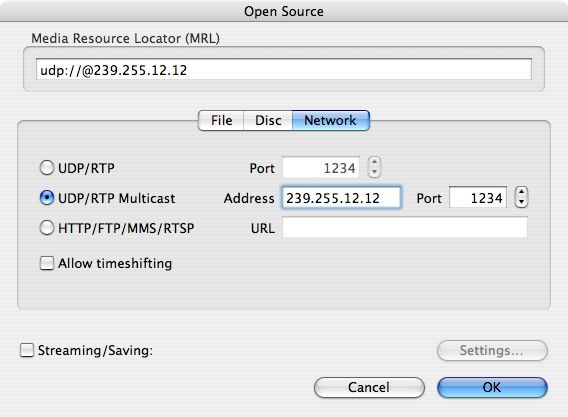Screen dimensions: 568x417
Task: Enable the Allow timeshifting checkbox
Action: 47,263
